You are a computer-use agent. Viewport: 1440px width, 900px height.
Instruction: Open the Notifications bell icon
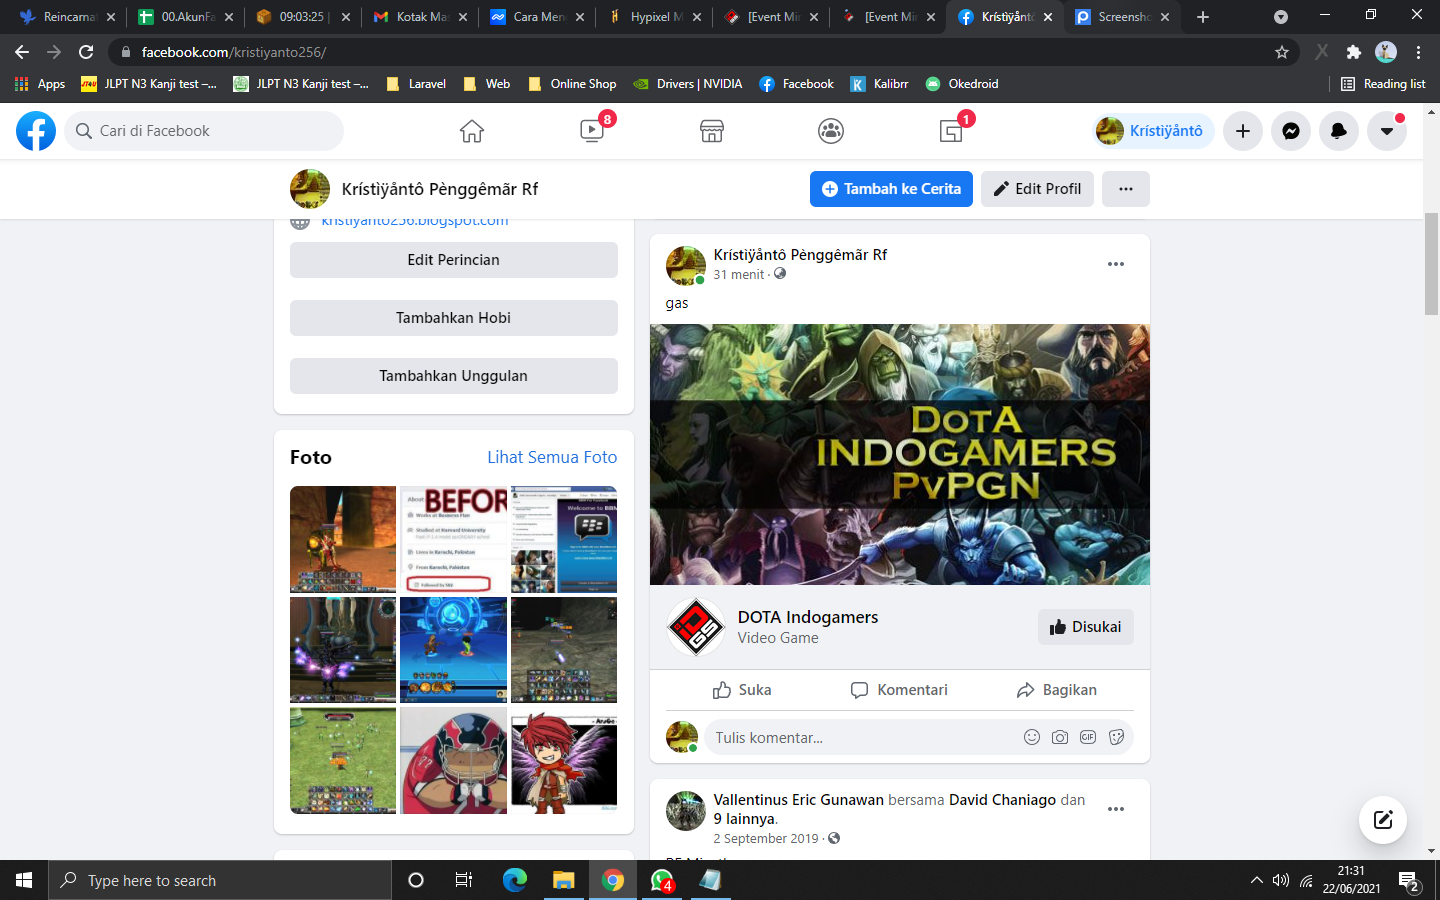(x=1339, y=131)
